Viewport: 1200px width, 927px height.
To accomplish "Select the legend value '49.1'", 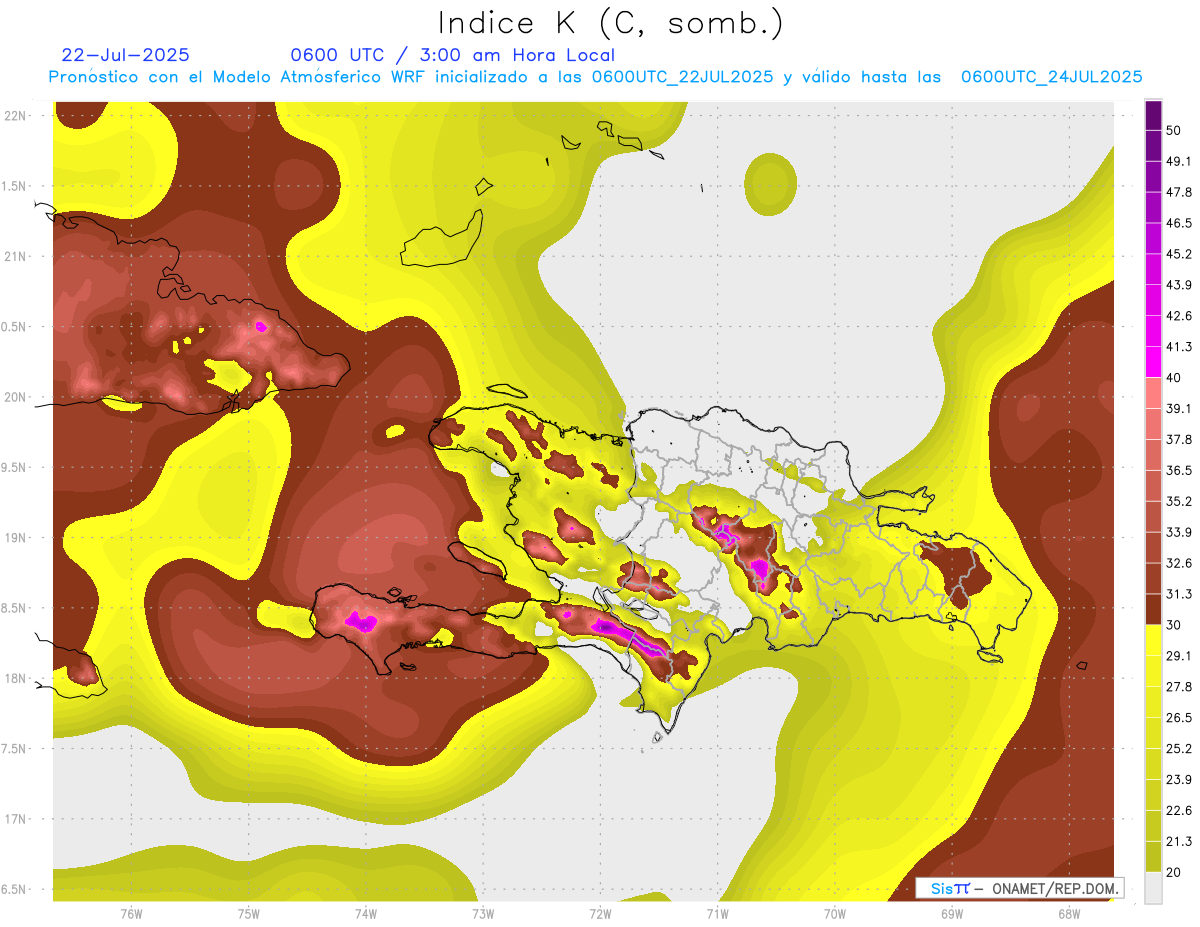I will 1179,161.
